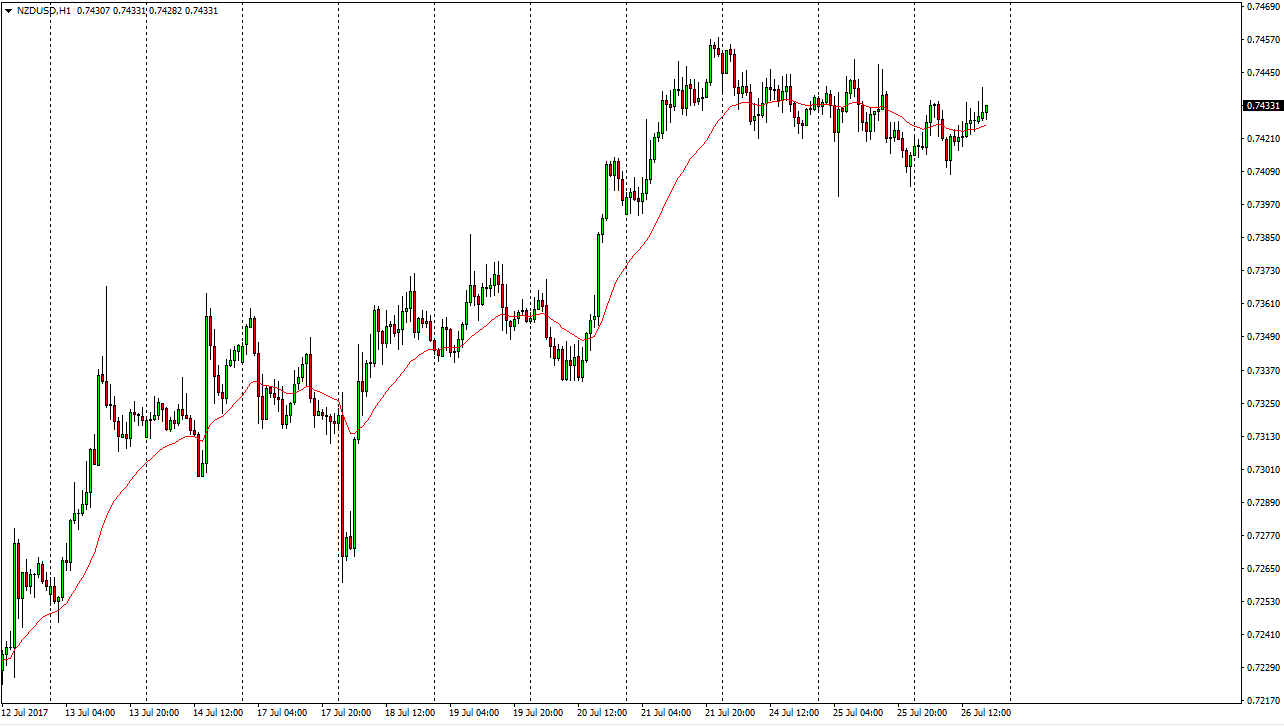Select the NZDUSD,H1 chart title text

[43, 10]
